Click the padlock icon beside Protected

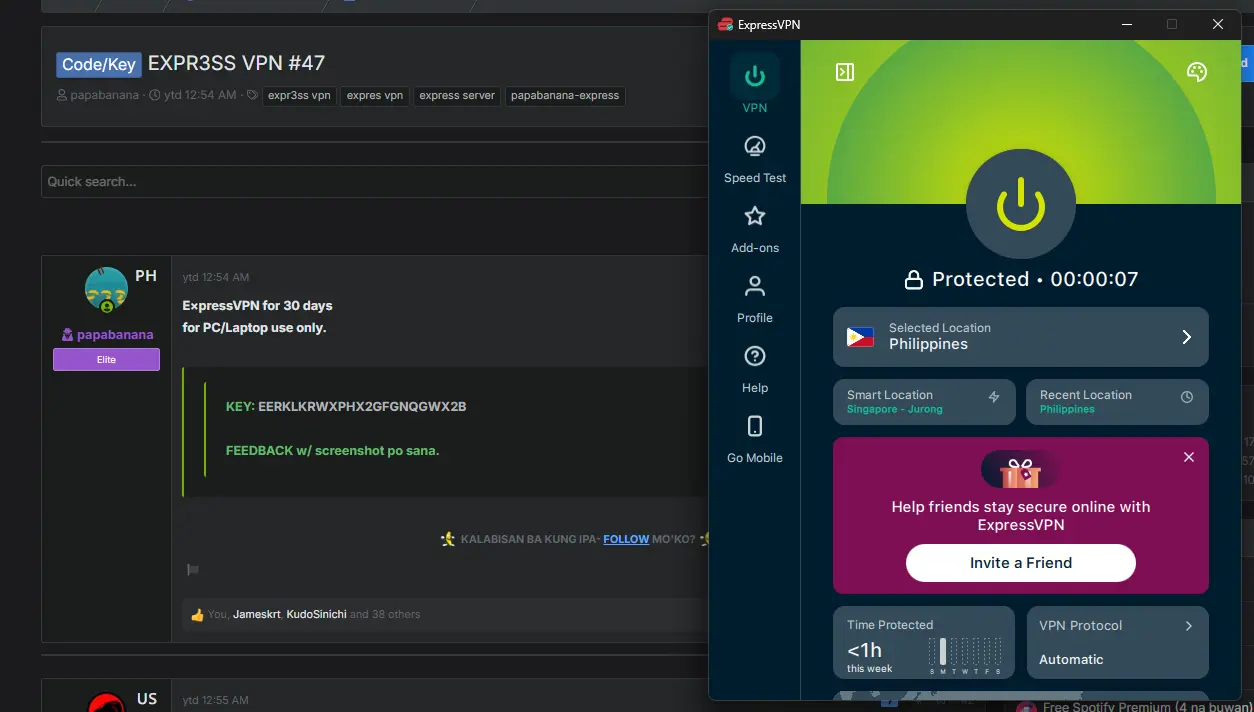pyautogui.click(x=913, y=280)
